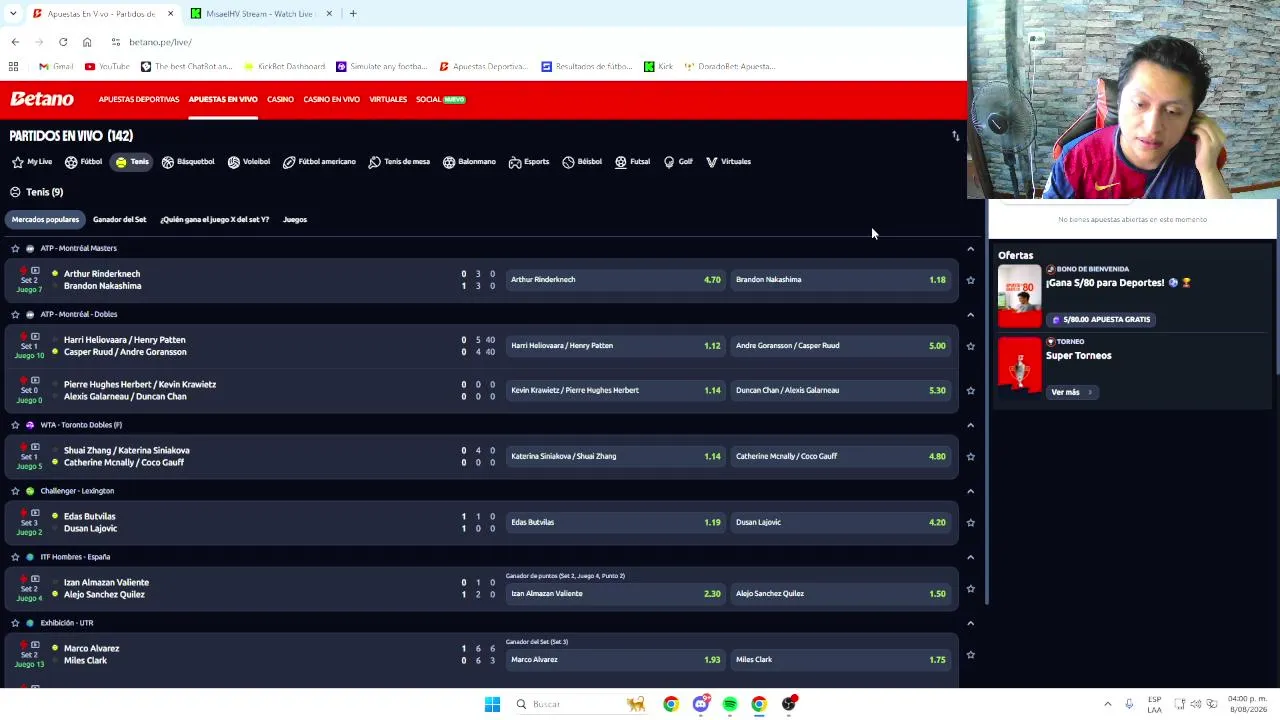Collapse the ATP - Montréal Masters section

click(970, 248)
